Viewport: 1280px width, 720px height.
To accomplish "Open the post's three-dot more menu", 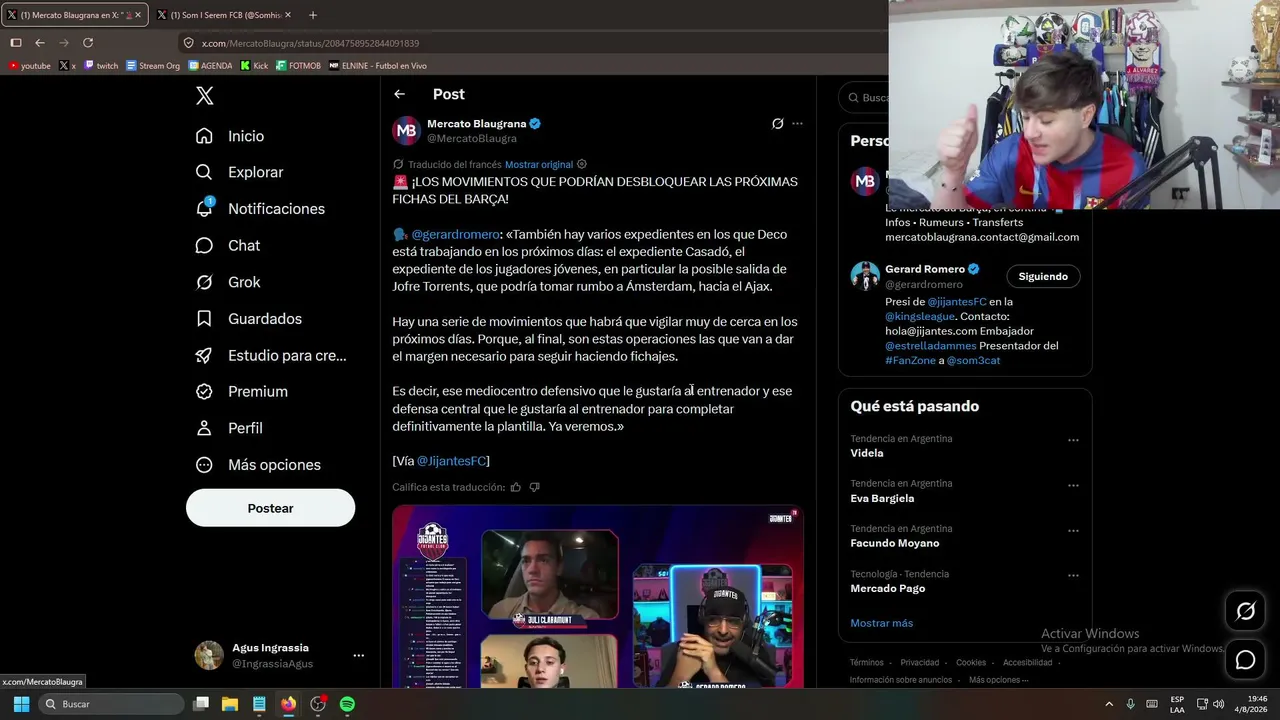I will click(x=797, y=124).
